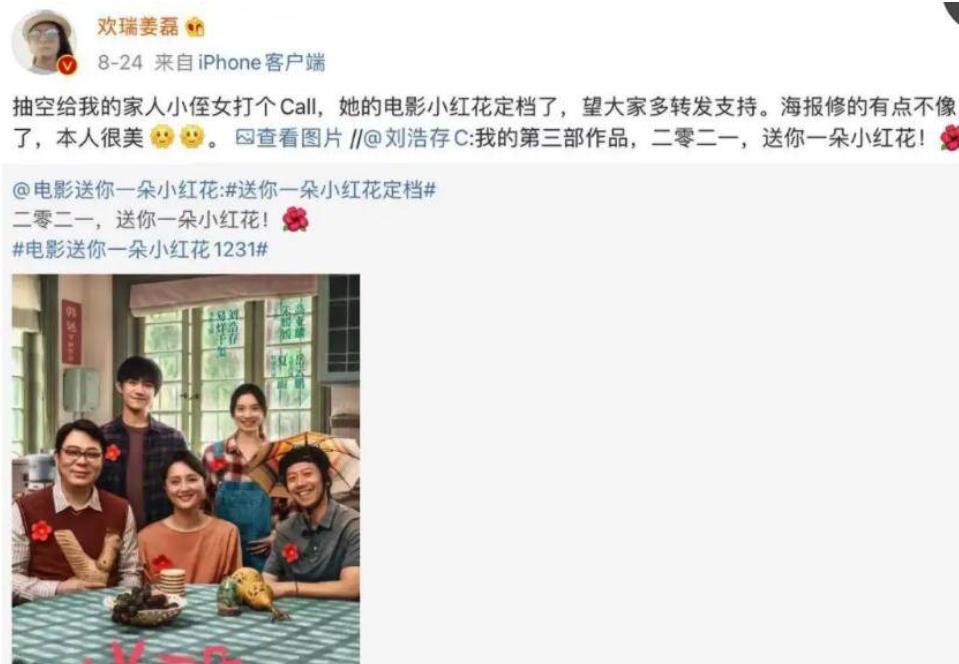This screenshot has width=959, height=664.
Task: Click the red flower emoji in reposted text
Action: [x=295, y=219]
